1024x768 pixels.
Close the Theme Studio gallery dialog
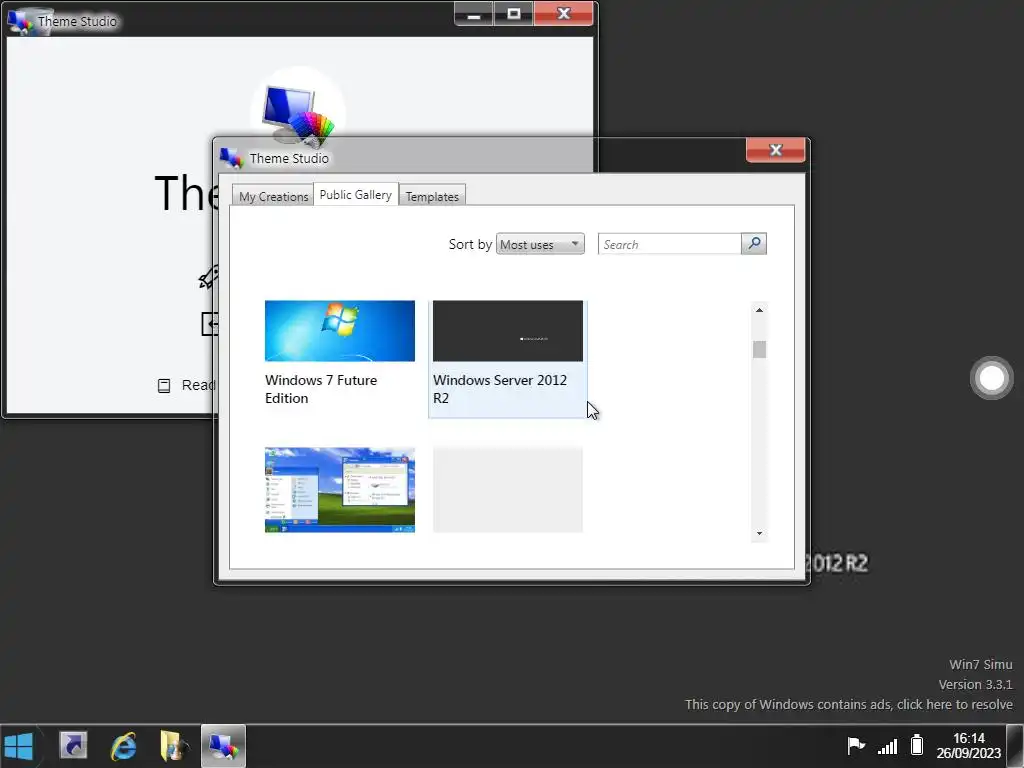(x=775, y=150)
